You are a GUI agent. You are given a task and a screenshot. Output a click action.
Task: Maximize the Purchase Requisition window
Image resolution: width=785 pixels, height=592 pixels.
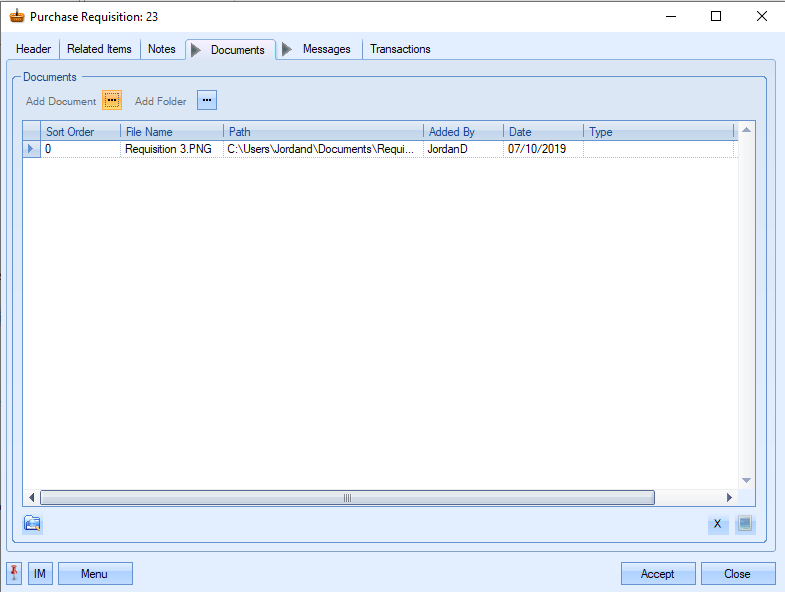716,16
